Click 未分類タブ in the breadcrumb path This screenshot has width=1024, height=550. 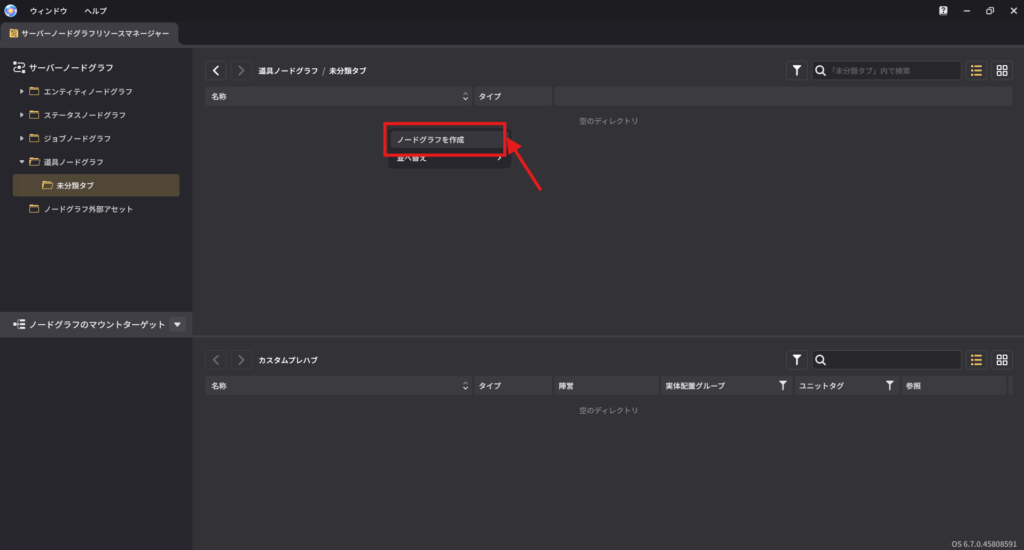coord(347,71)
